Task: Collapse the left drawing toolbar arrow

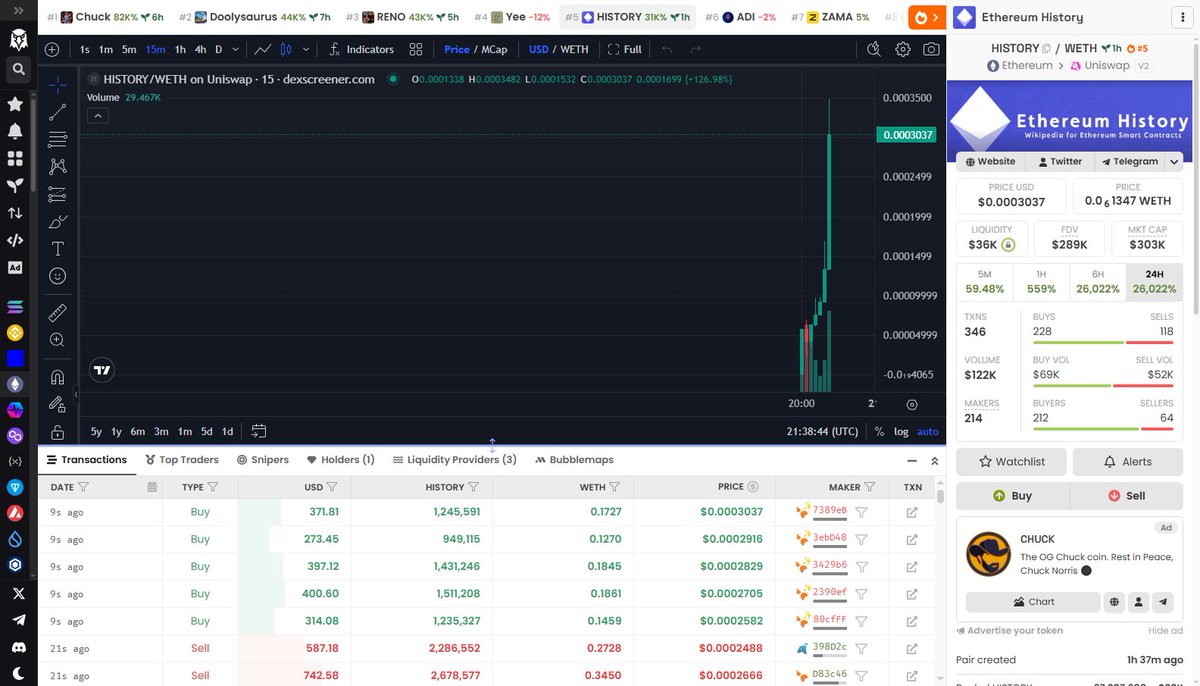Action: click(75, 395)
